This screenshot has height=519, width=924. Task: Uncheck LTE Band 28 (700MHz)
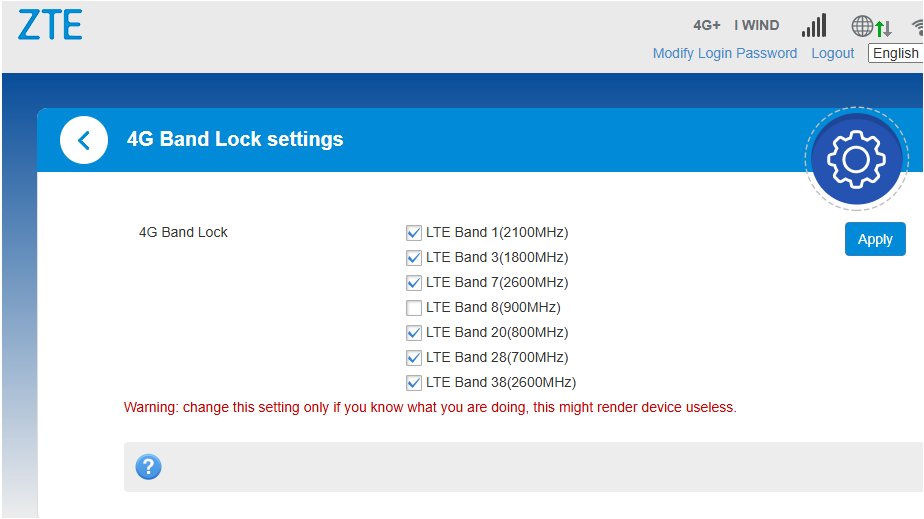(414, 358)
